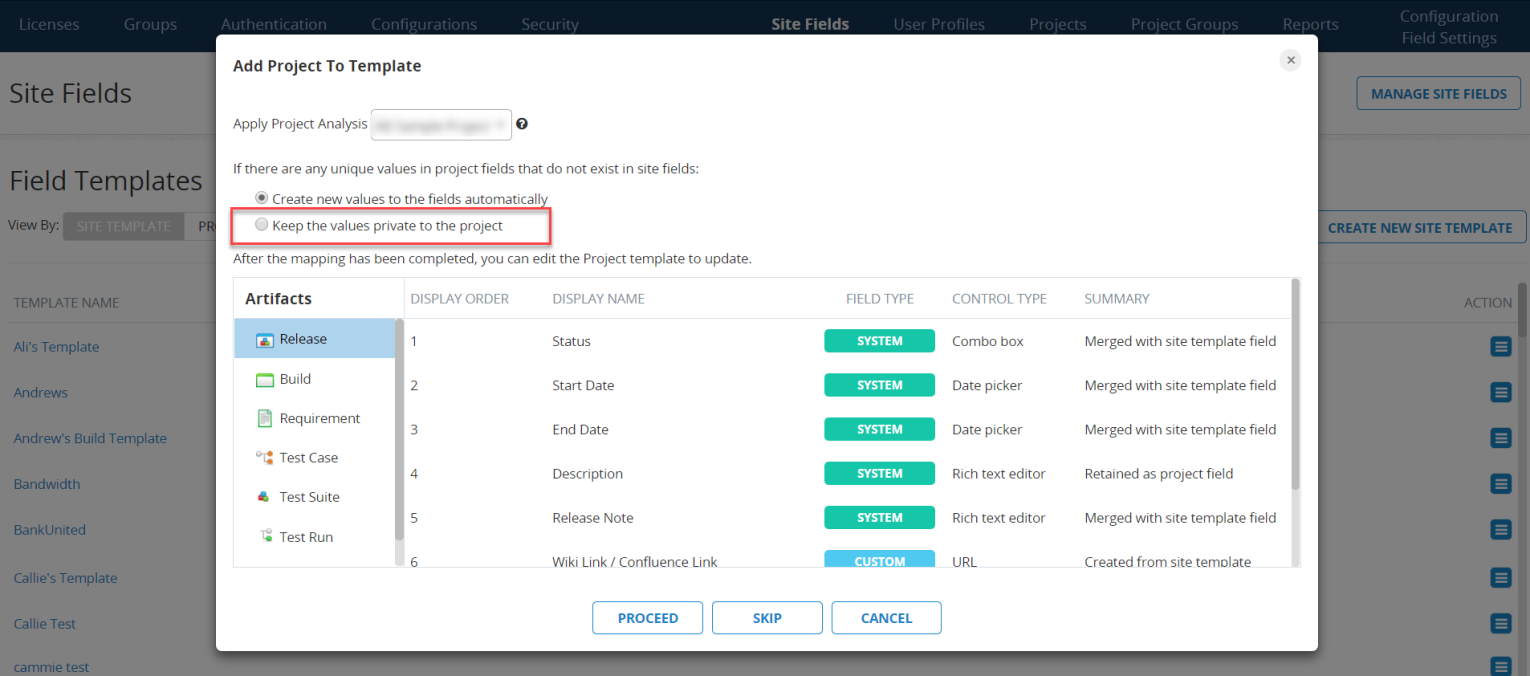Open action menu for Callie's Template row
1530x676 pixels.
click(x=1500, y=578)
